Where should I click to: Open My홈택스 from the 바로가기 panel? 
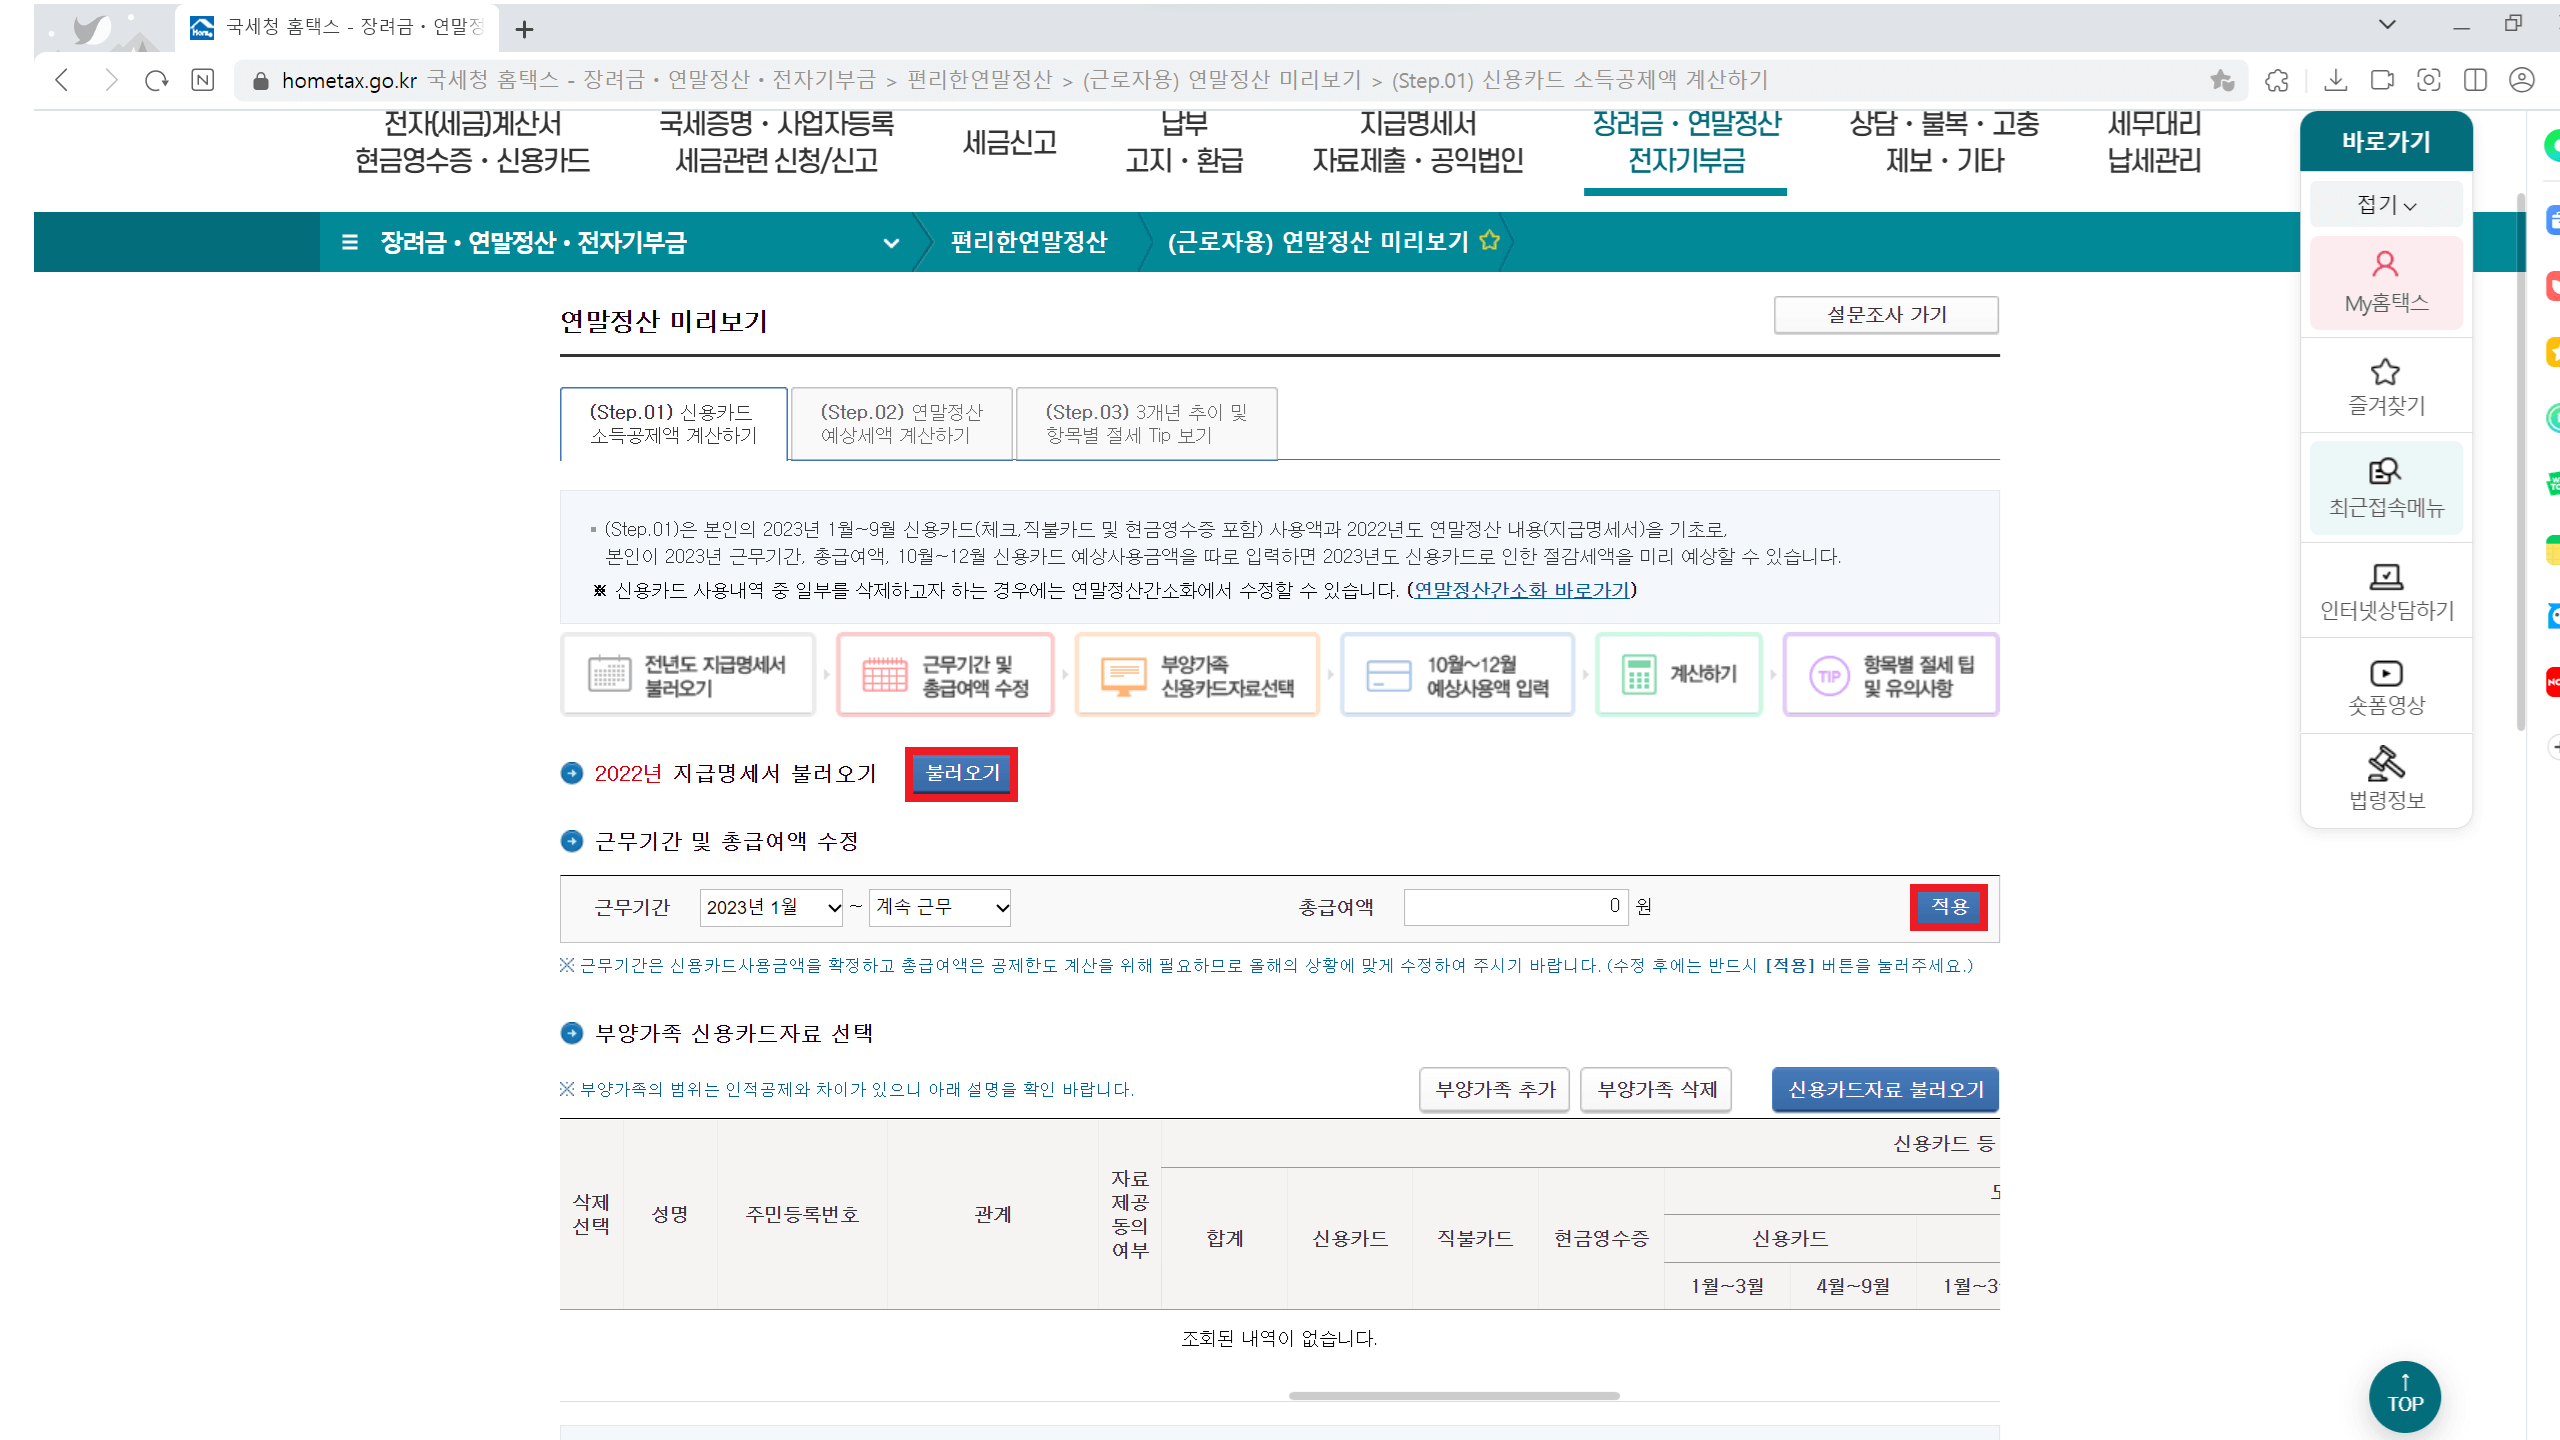pos(2386,283)
